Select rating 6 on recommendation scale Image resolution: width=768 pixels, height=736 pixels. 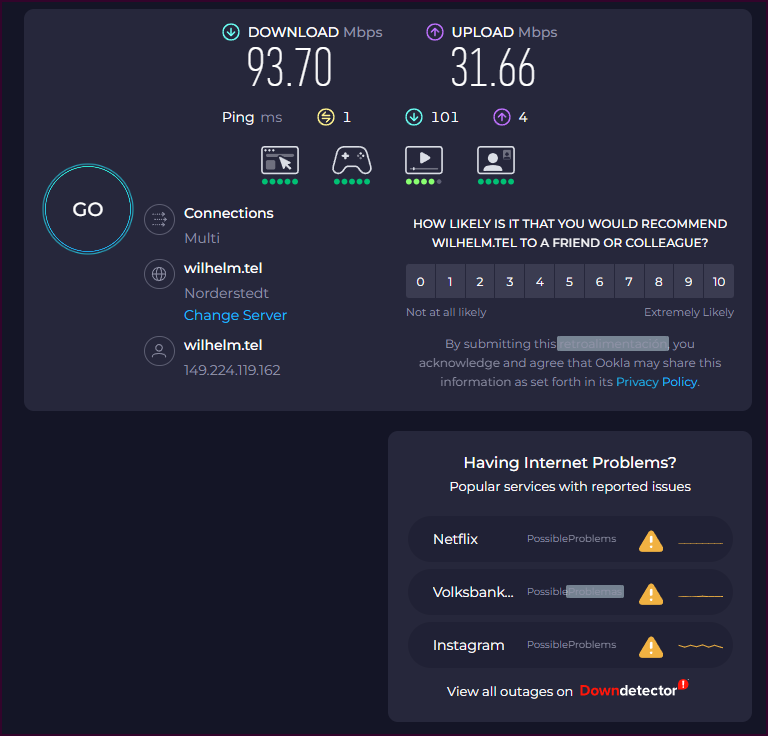[x=600, y=281]
